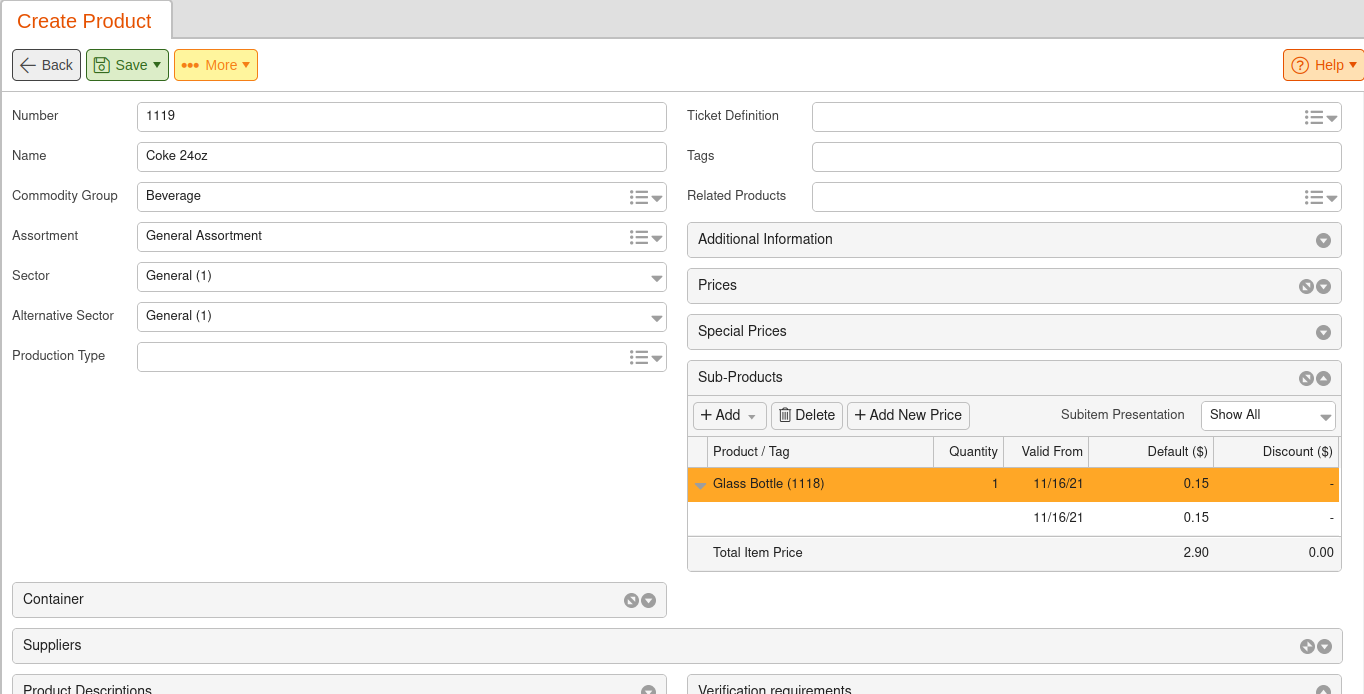Click the Total discount 0.00 value
This screenshot has height=694, width=1364.
tap(1321, 553)
